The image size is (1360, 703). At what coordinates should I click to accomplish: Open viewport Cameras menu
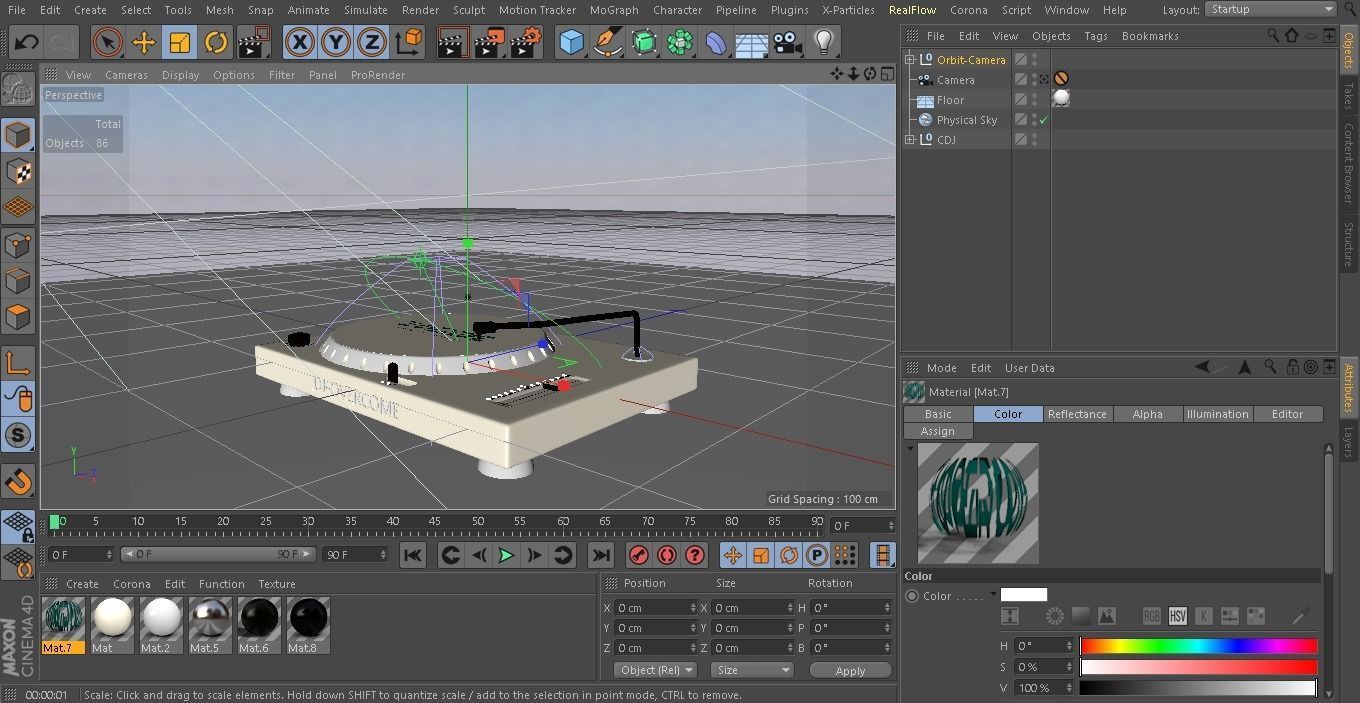[126, 75]
